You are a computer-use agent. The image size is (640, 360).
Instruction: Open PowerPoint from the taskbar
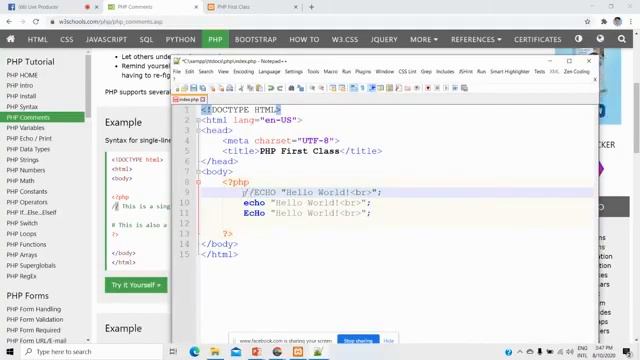pyautogui.click(x=256, y=351)
